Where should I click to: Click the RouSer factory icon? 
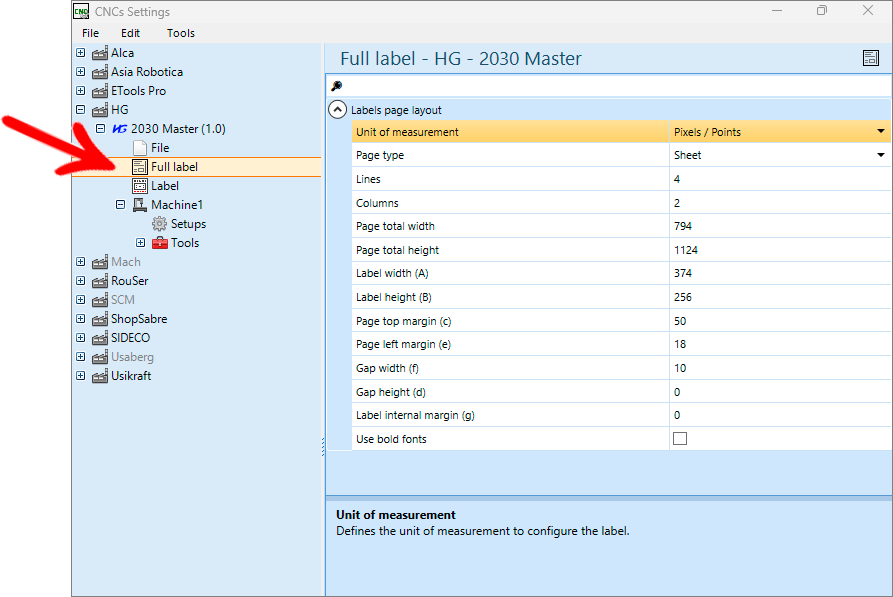(100, 281)
